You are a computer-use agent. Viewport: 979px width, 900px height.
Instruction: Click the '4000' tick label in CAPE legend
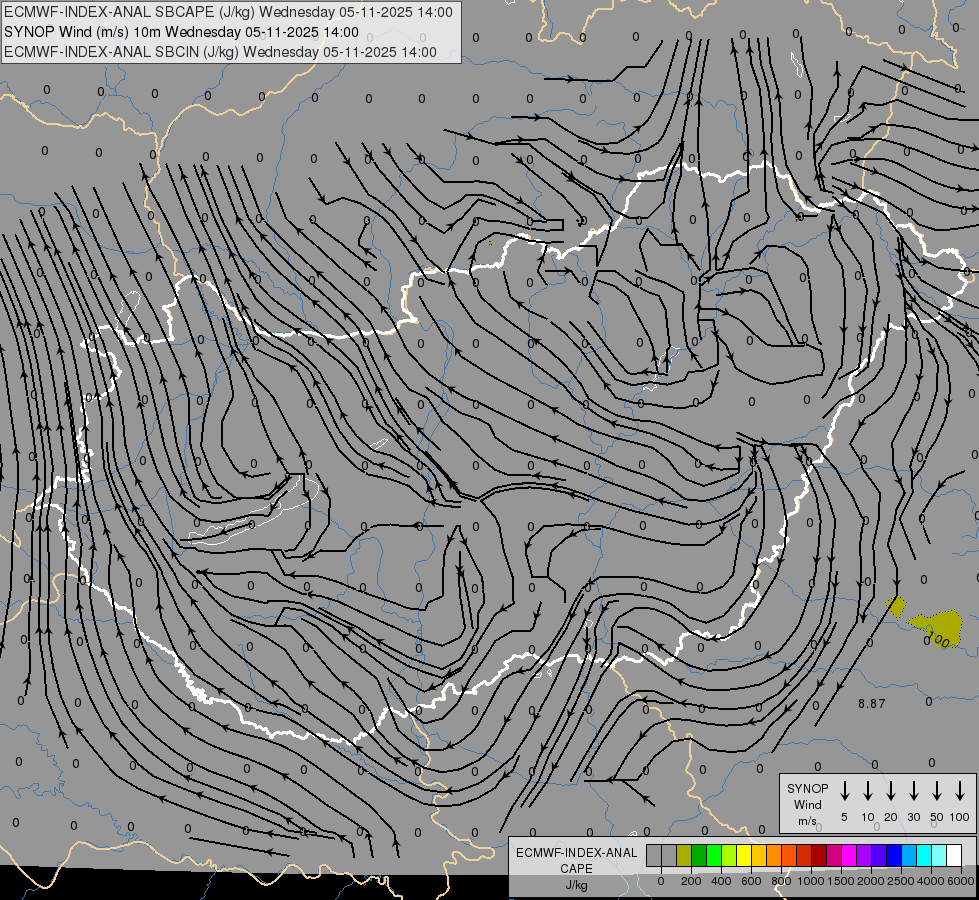931,881
